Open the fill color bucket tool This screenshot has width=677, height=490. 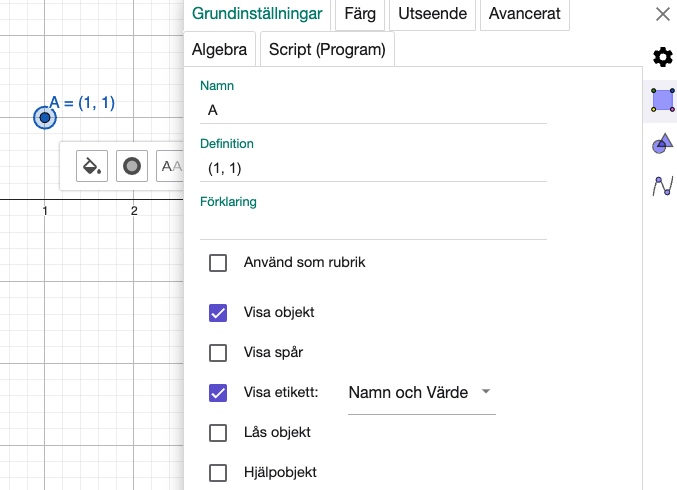tap(92, 166)
